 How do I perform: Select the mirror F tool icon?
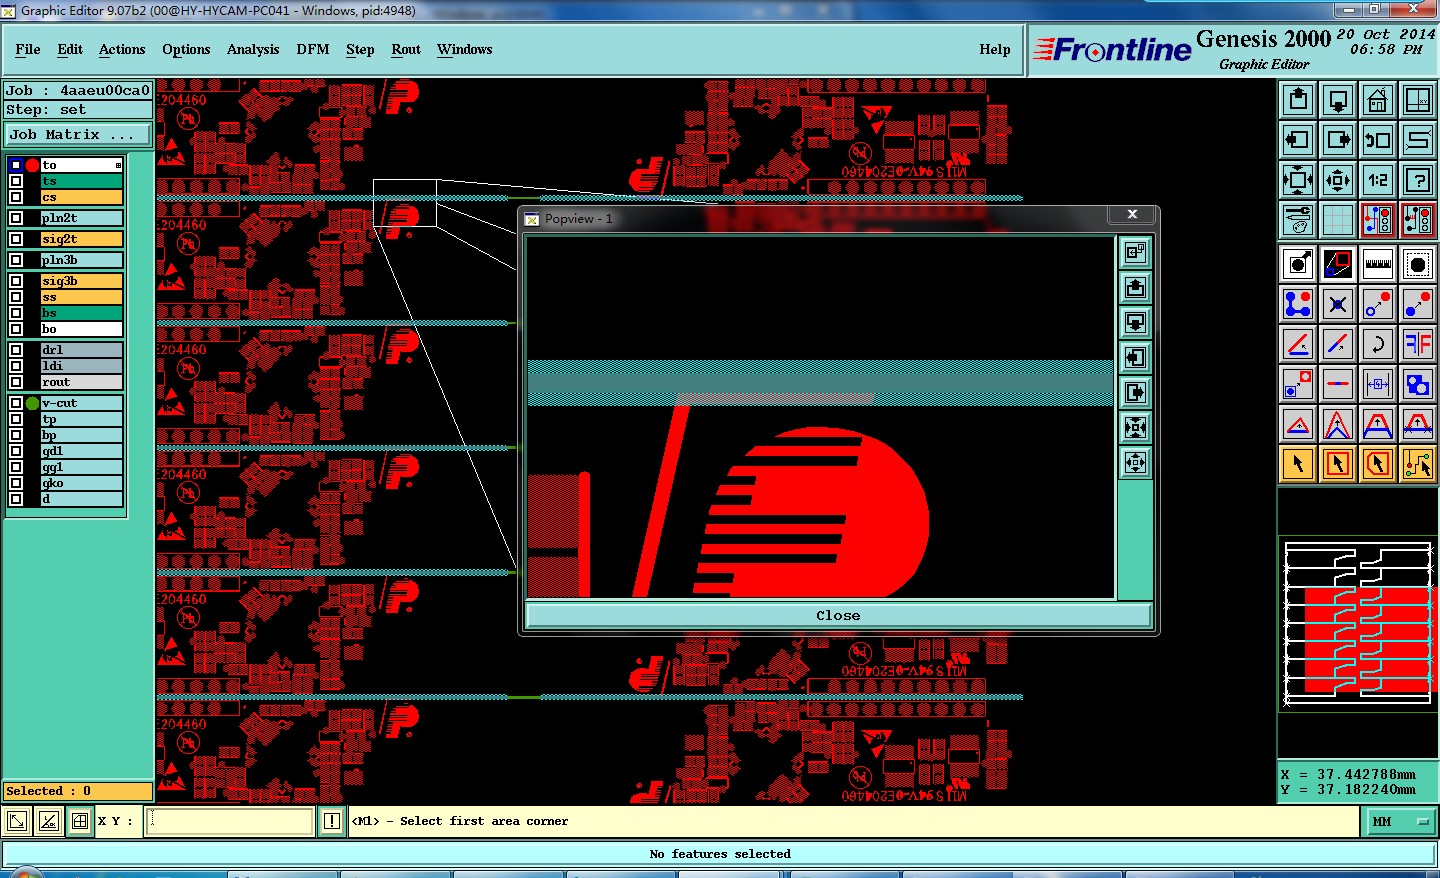[x=1418, y=344]
